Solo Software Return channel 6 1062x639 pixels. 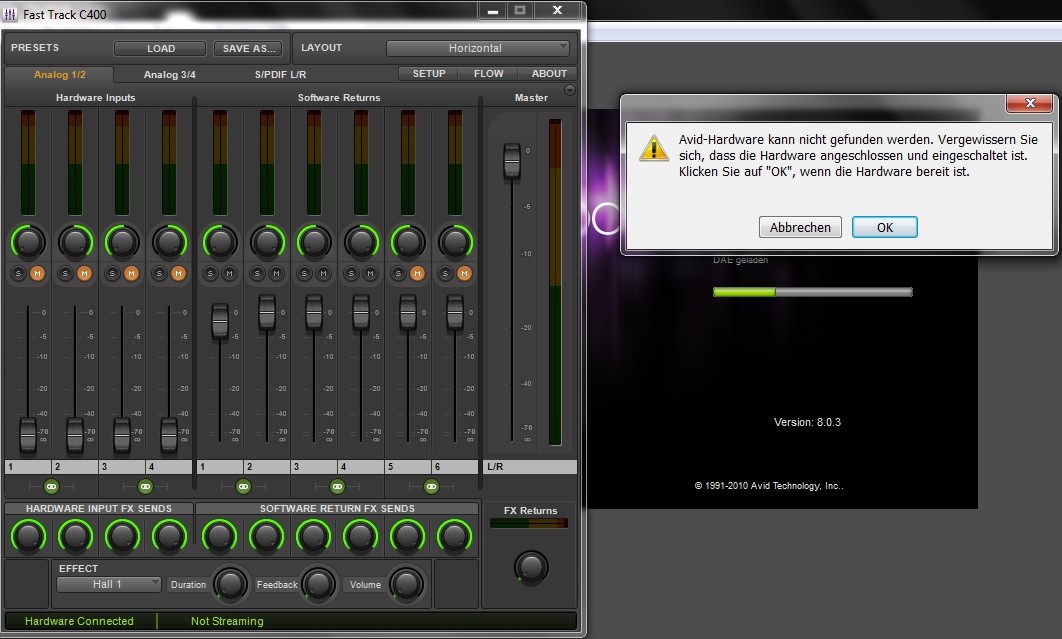445,273
